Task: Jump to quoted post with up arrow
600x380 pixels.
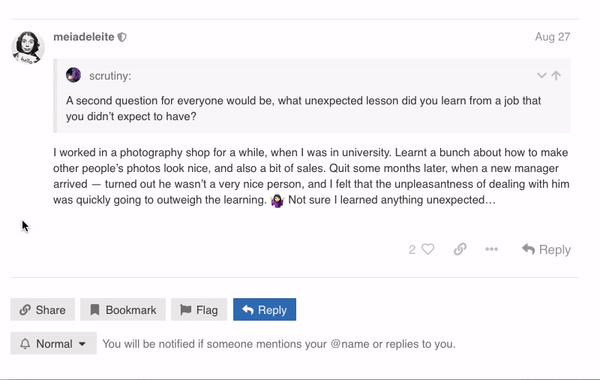Action: [x=556, y=75]
